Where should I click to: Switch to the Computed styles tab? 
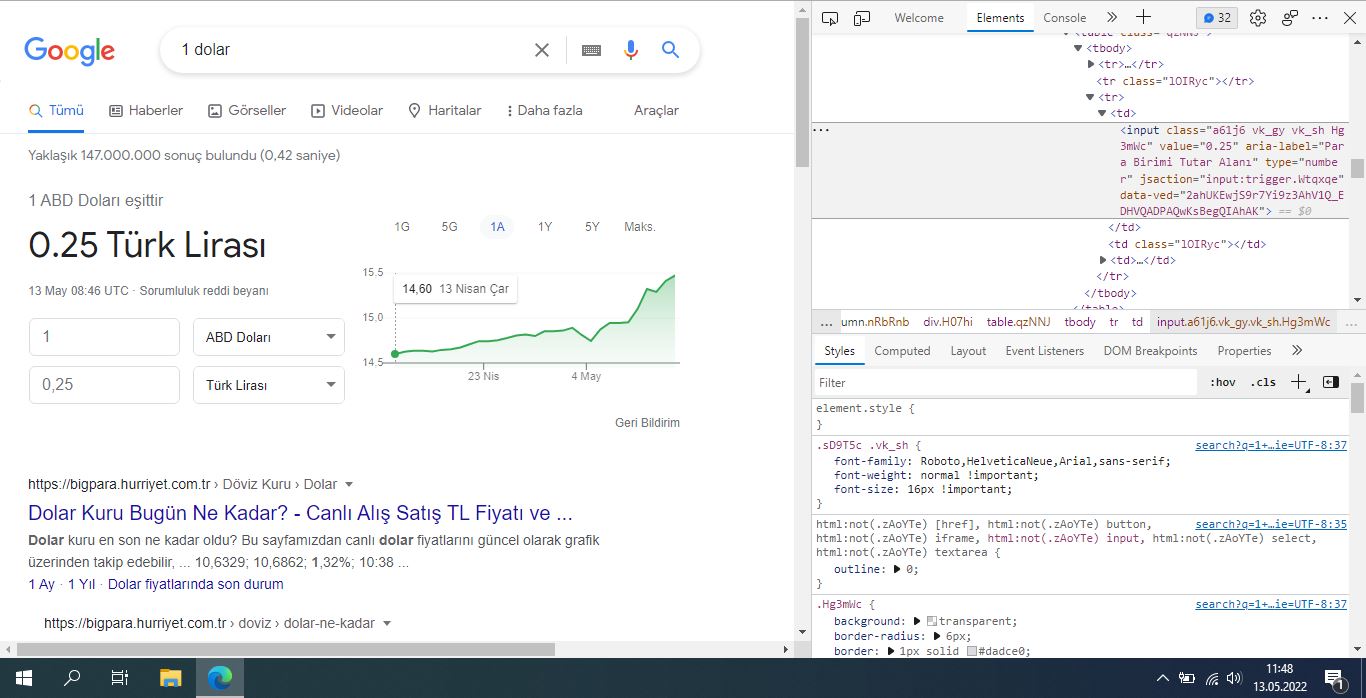point(902,351)
